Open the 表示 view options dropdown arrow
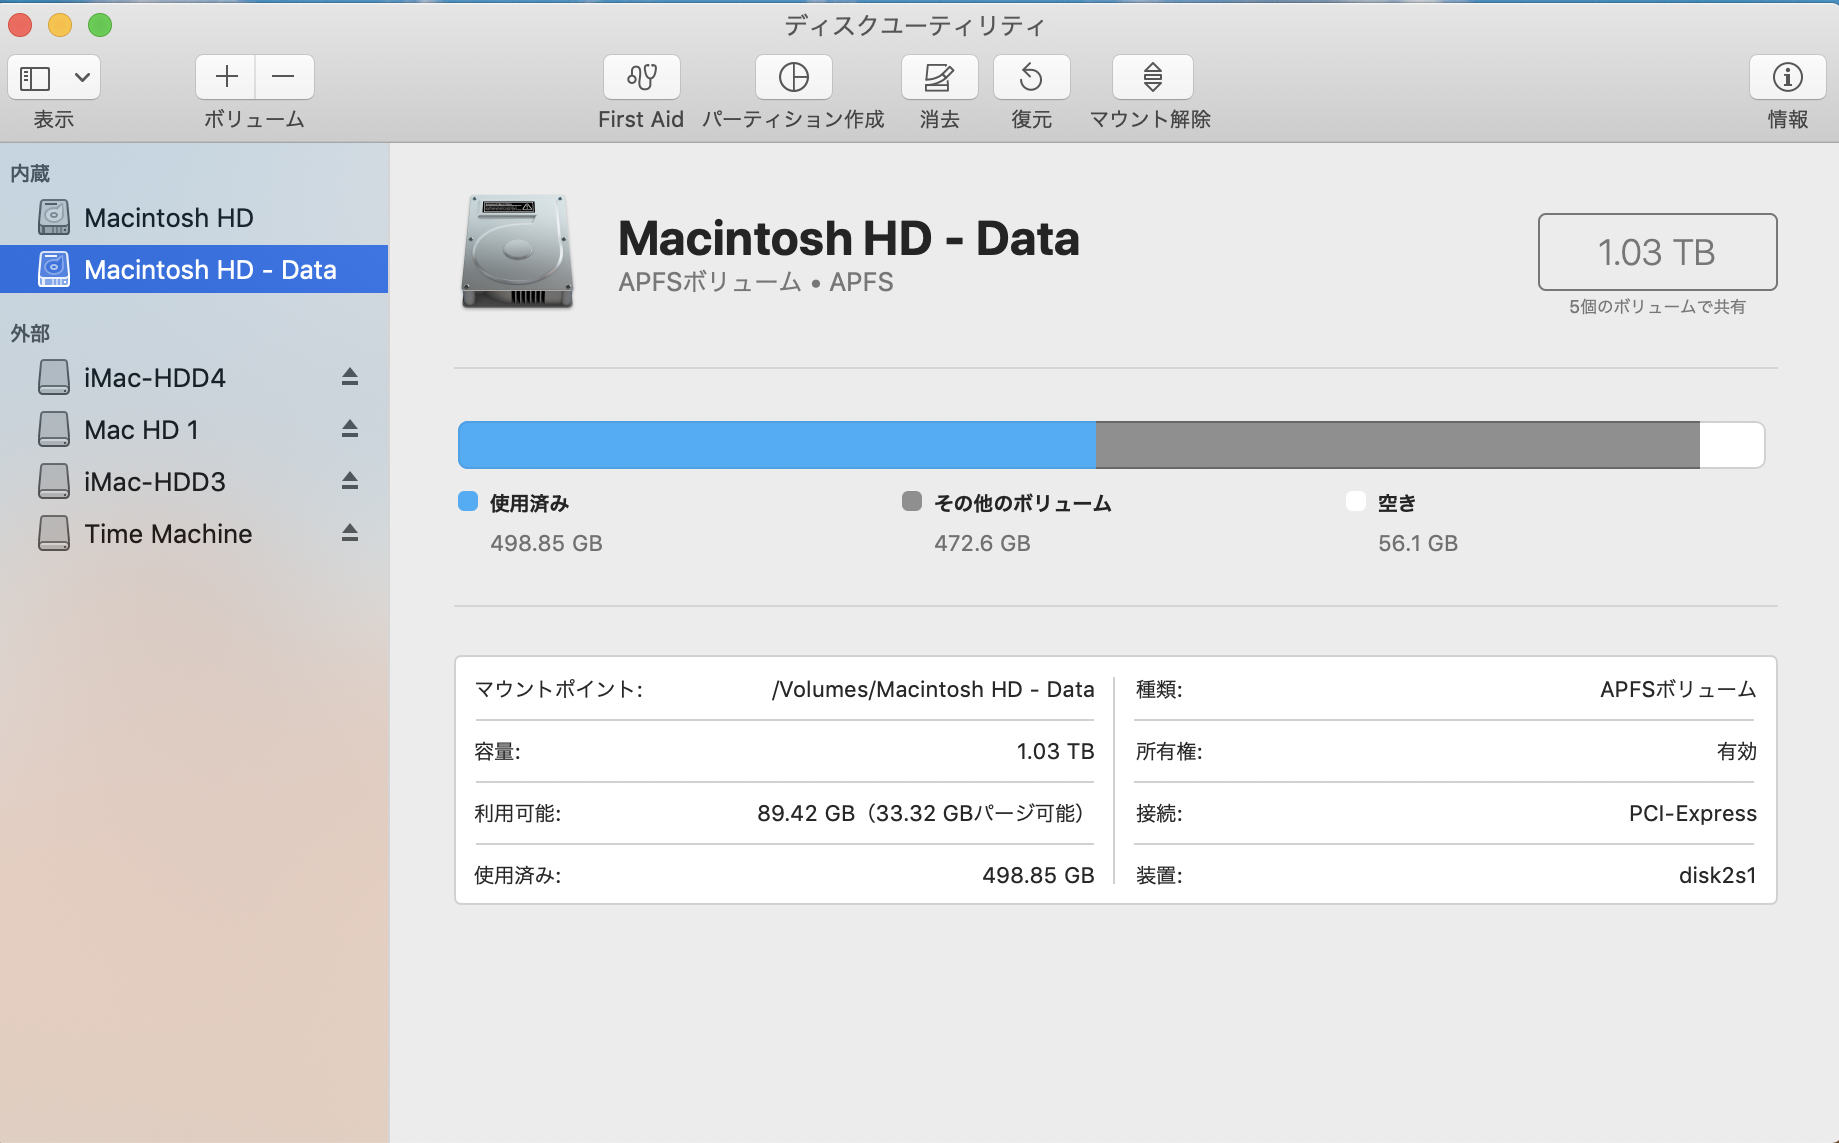This screenshot has width=1839, height=1143. 82,78
